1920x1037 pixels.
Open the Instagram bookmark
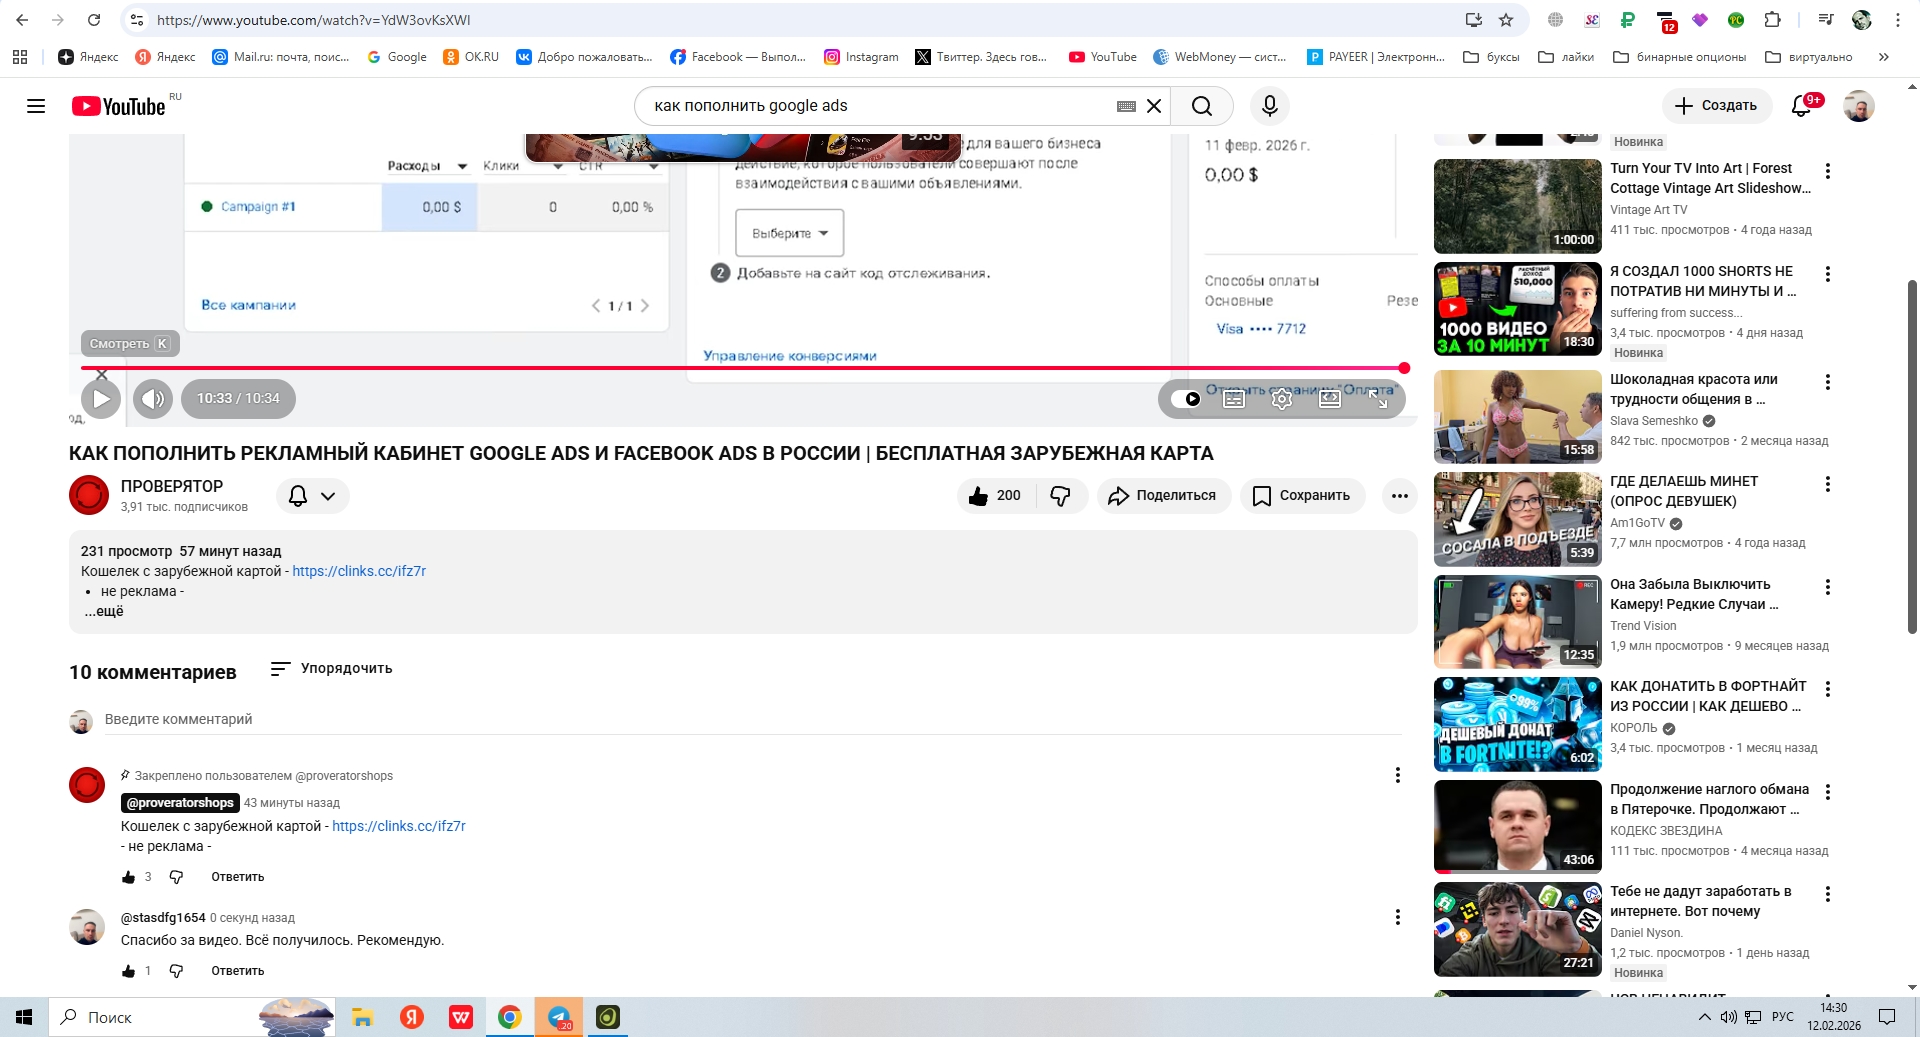point(861,57)
